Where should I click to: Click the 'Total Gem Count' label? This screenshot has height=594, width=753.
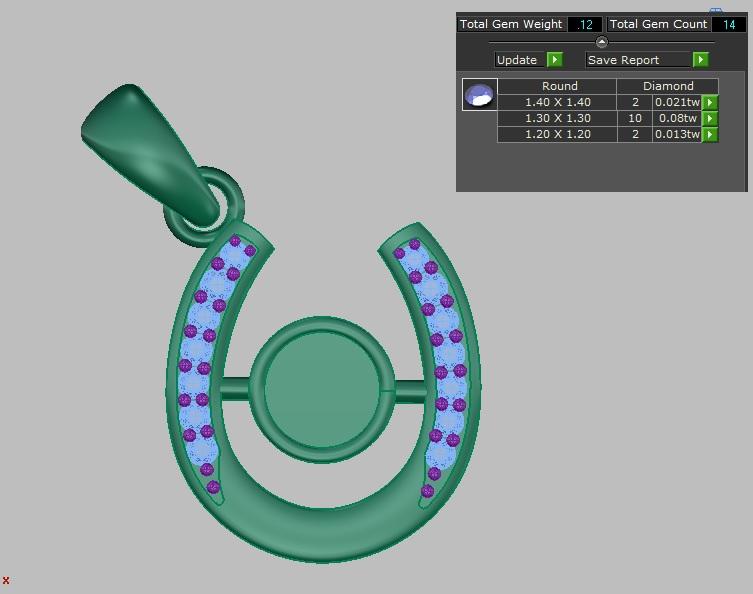click(x=658, y=24)
